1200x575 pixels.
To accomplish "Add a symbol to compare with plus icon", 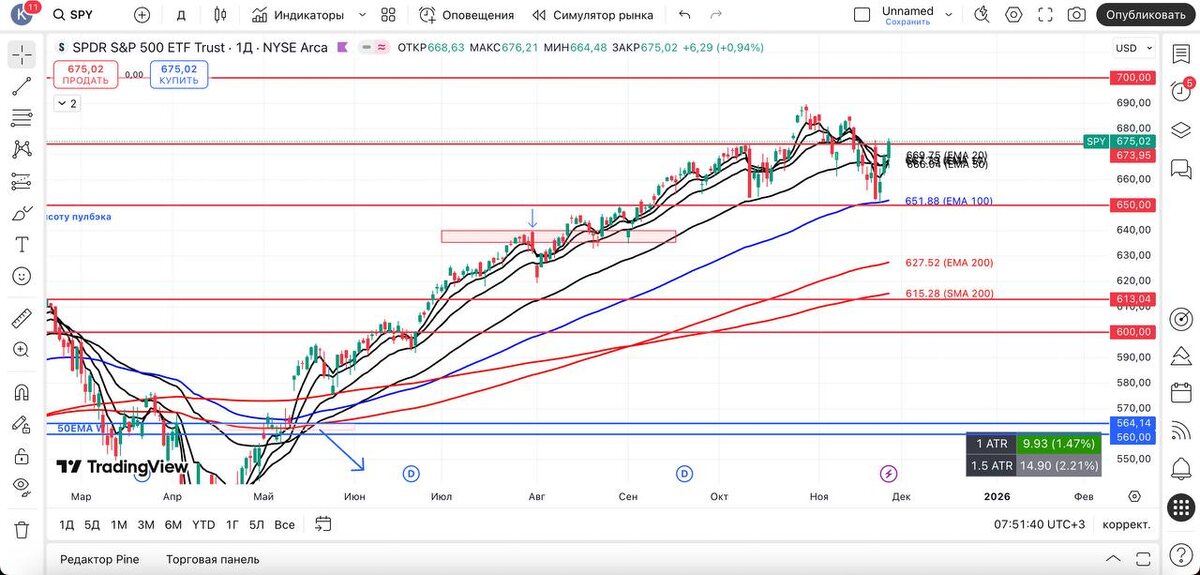I will pyautogui.click(x=142, y=15).
